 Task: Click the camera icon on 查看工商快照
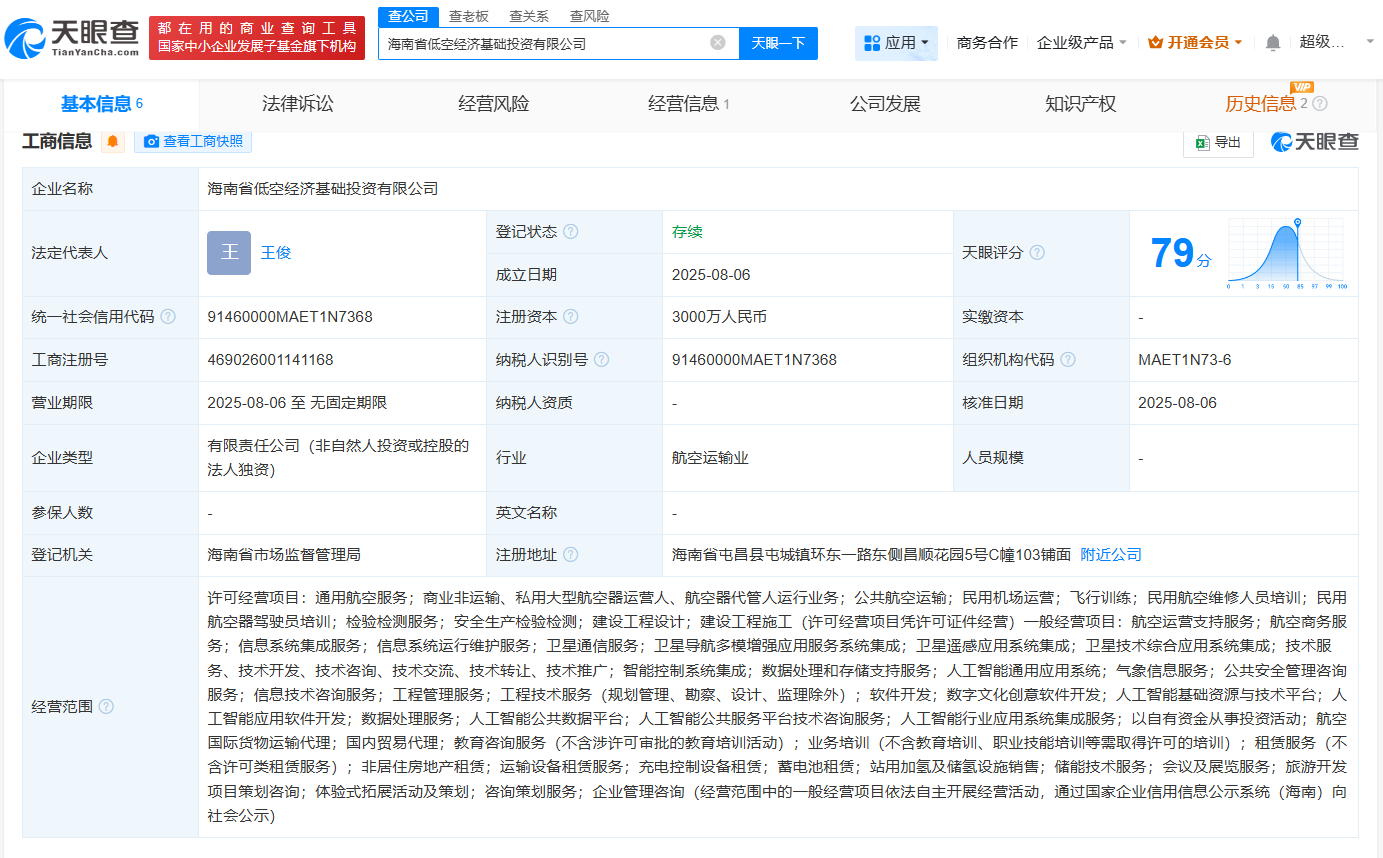151,141
